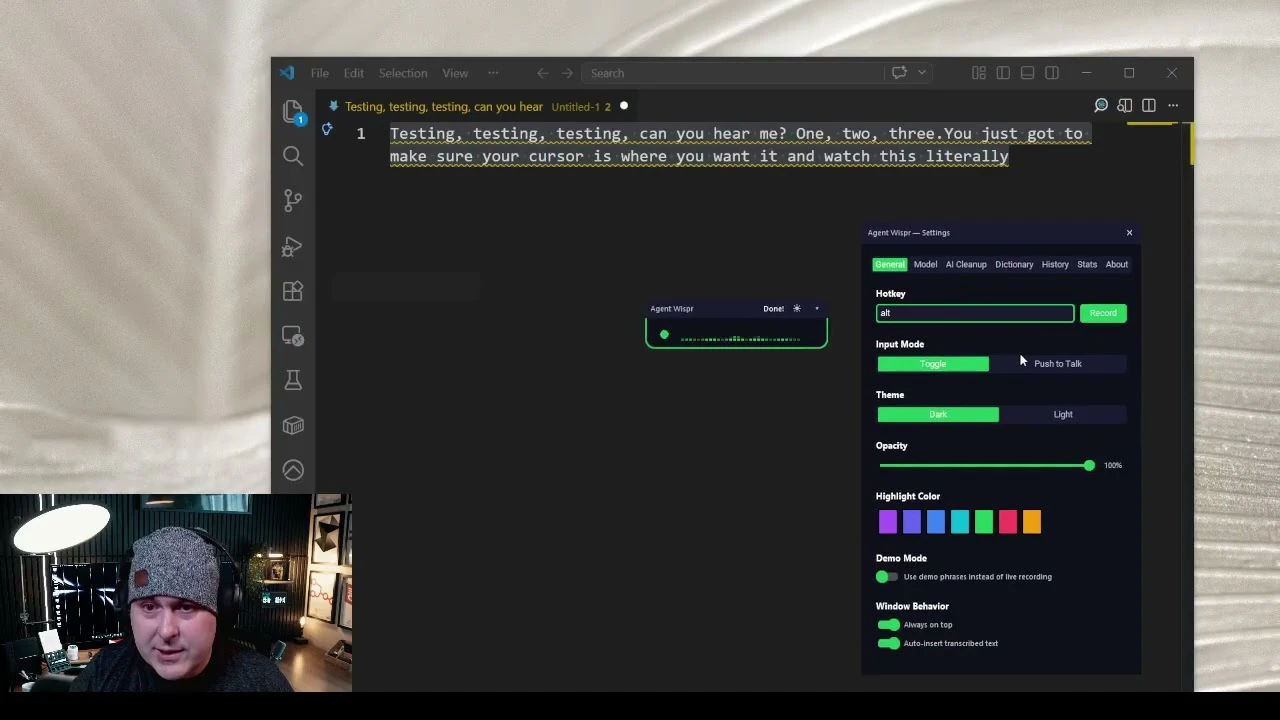Click the unsaved dot on Untitled-1 tab
1280x720 pixels.
click(x=624, y=106)
